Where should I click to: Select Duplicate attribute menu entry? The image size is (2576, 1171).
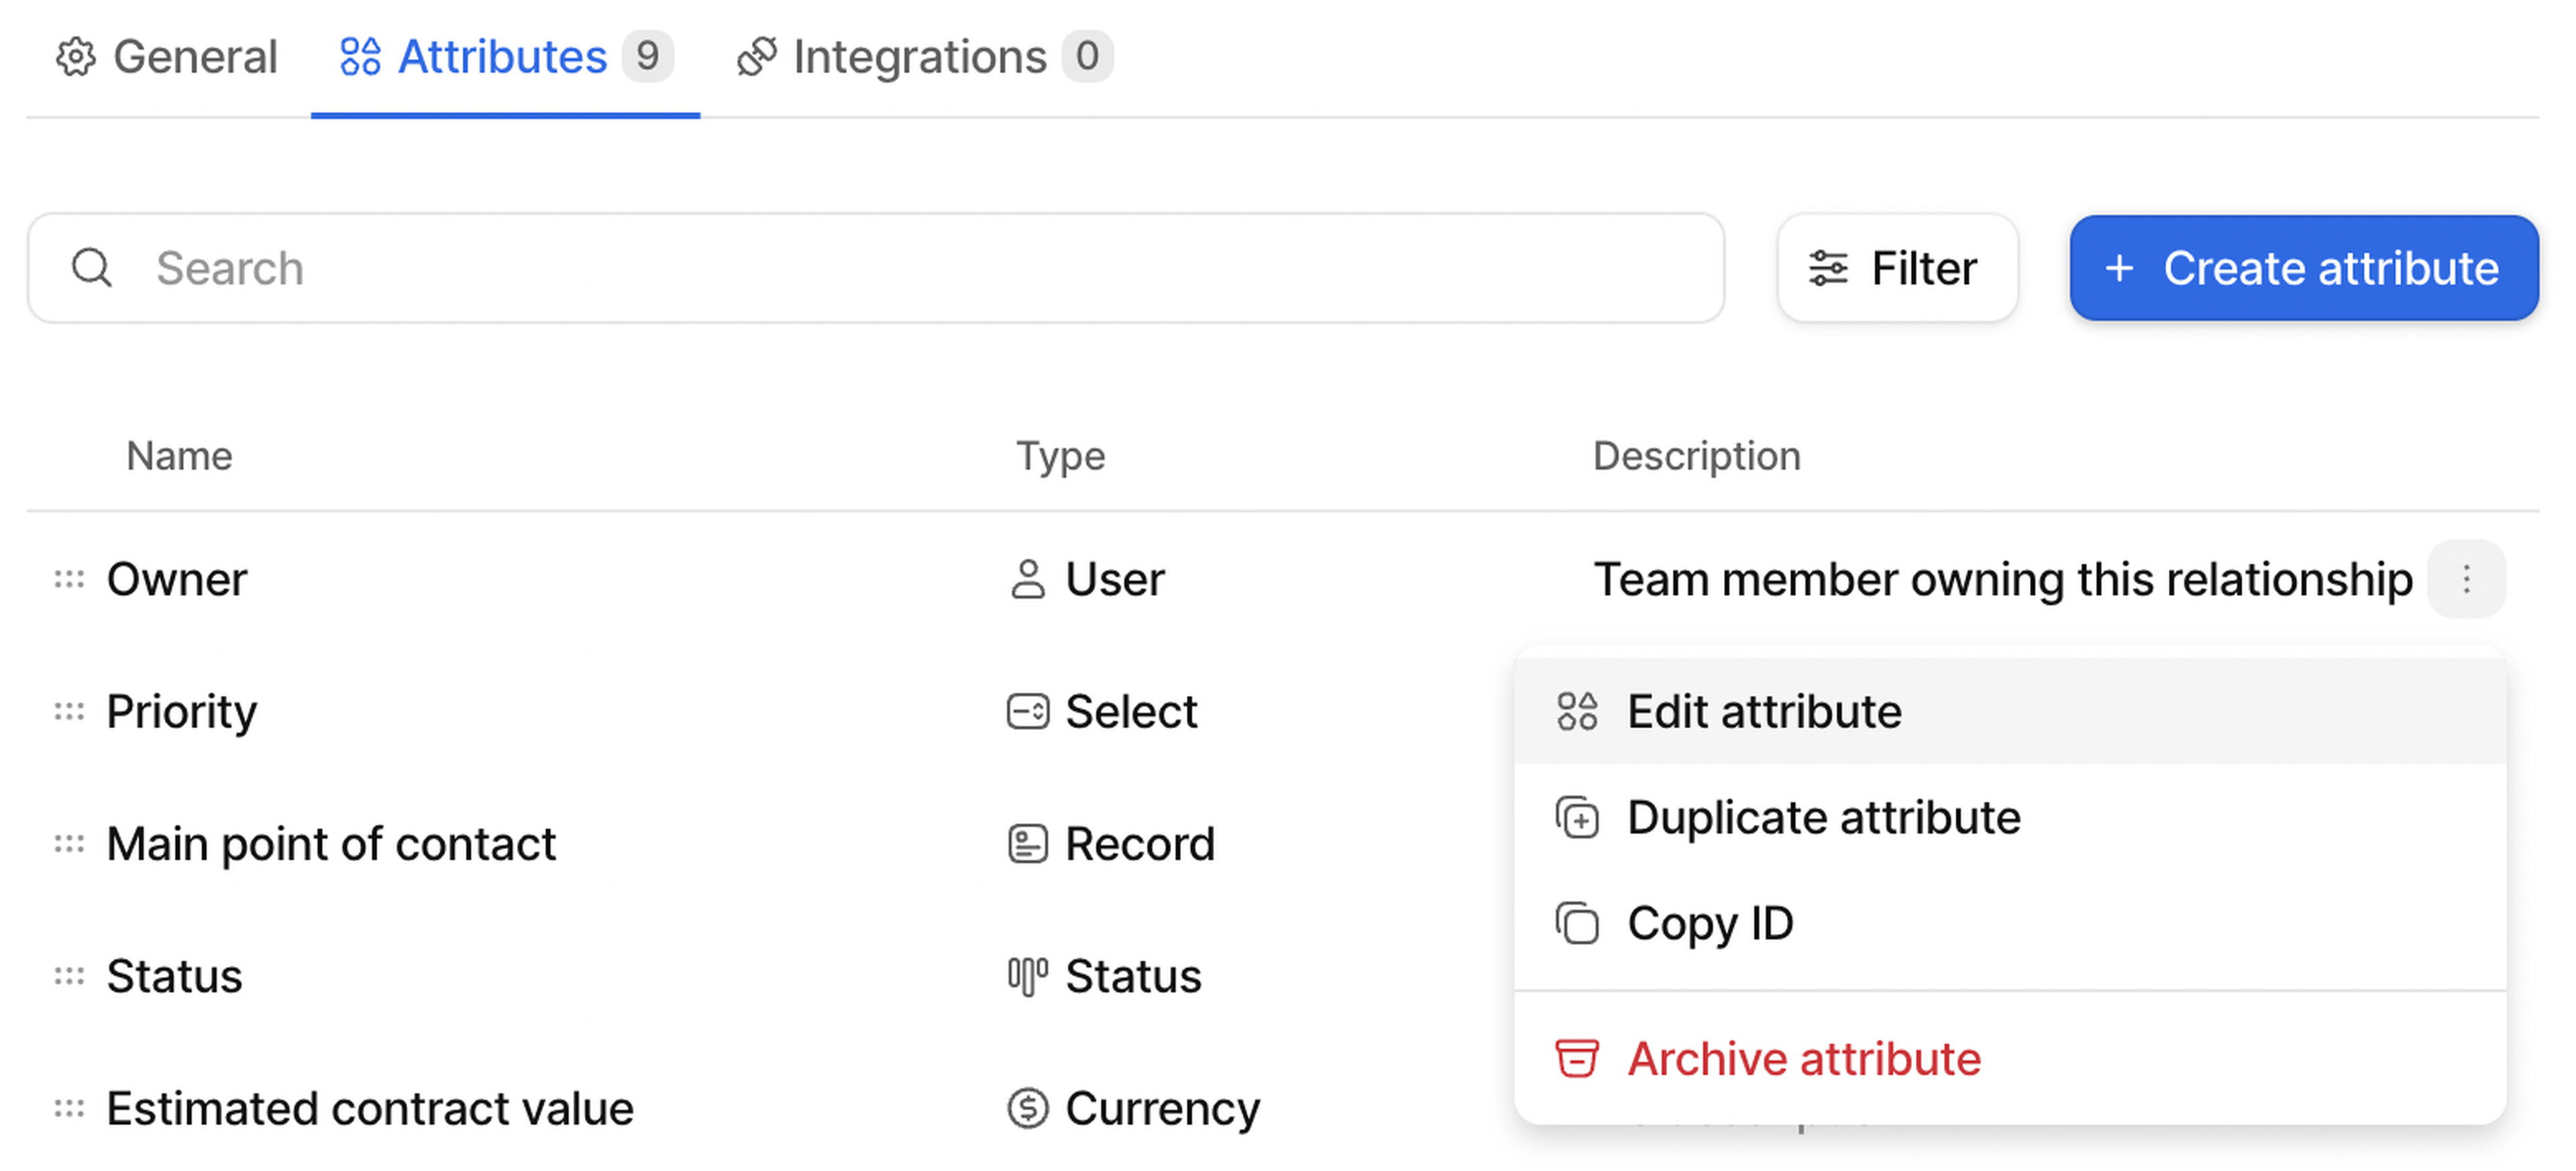point(1823,817)
